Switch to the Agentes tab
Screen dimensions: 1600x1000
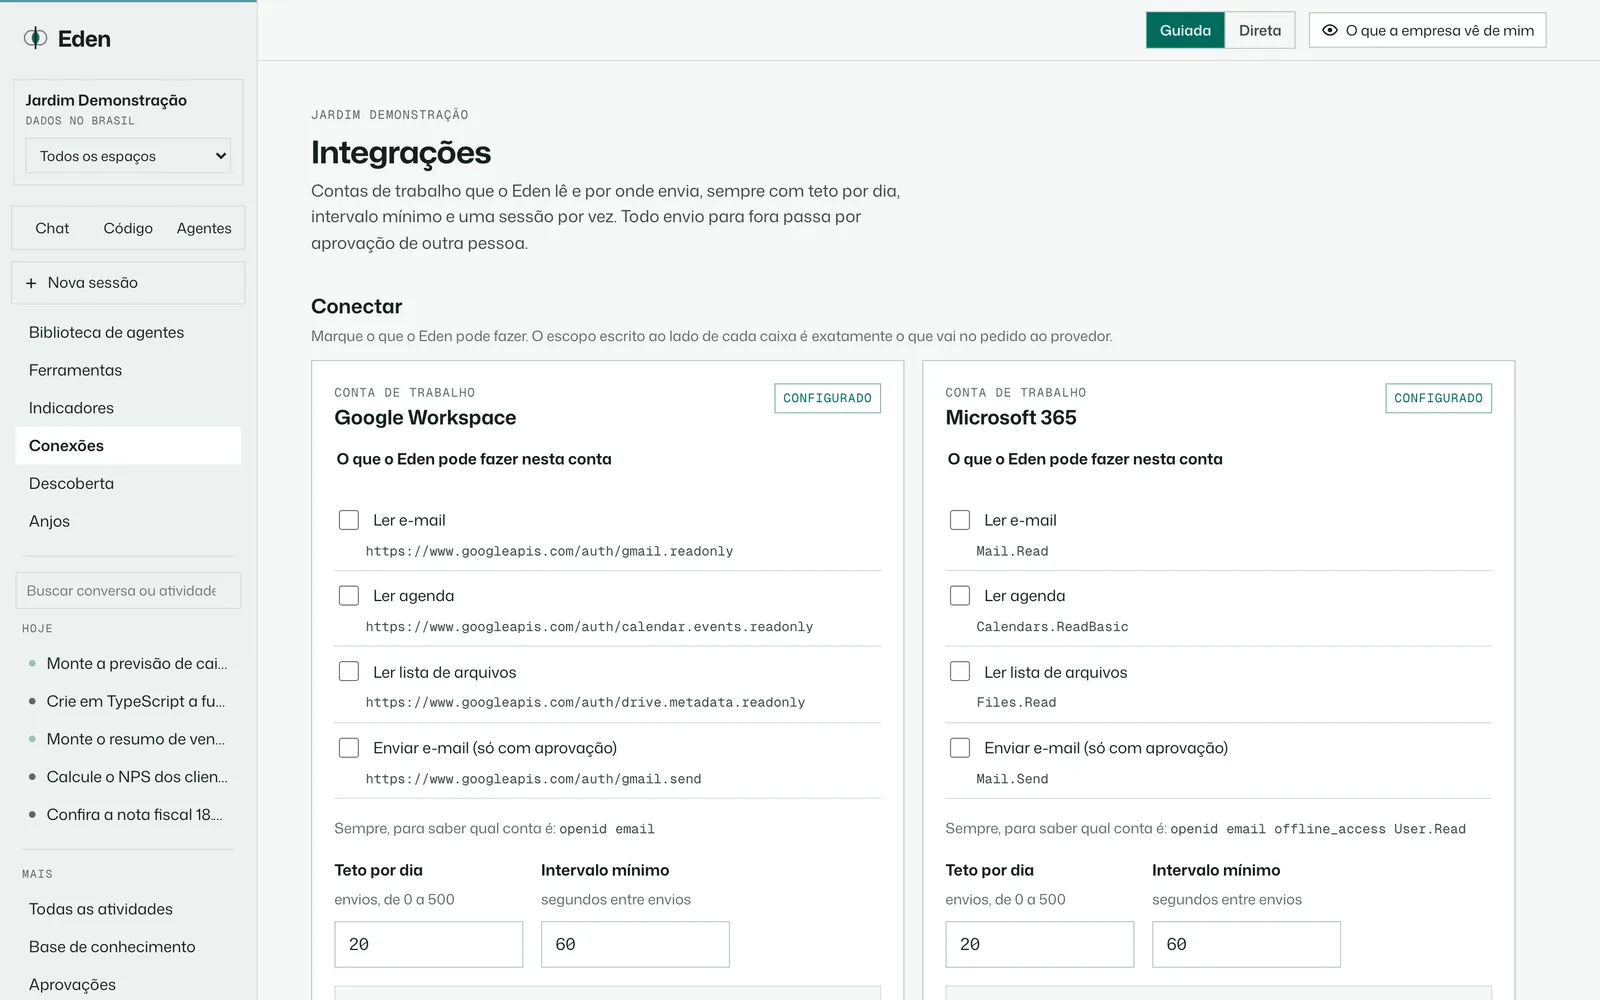click(x=204, y=228)
